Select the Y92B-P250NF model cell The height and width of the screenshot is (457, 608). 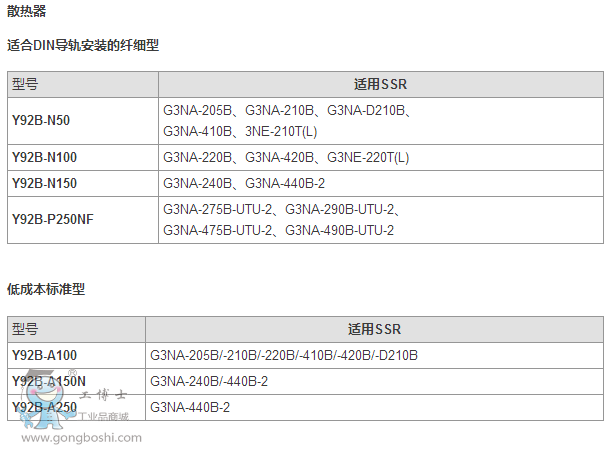coord(52,219)
